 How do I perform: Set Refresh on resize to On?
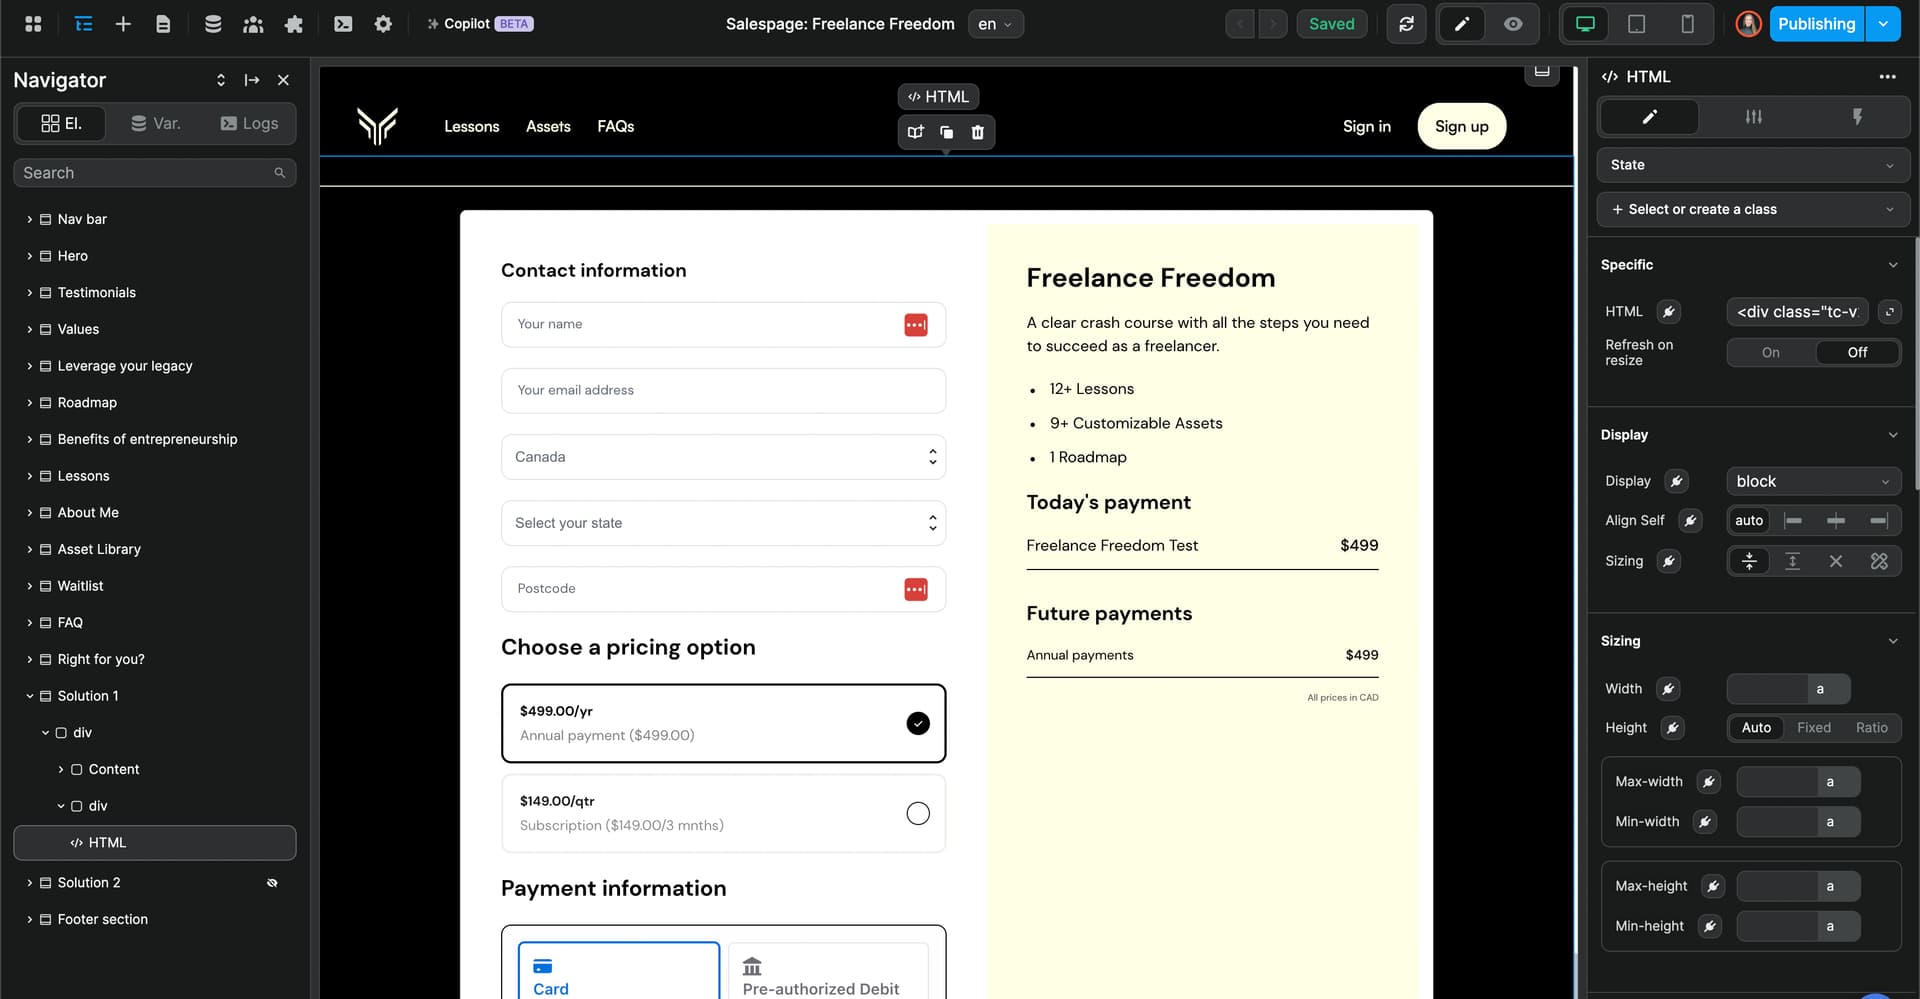(x=1770, y=353)
